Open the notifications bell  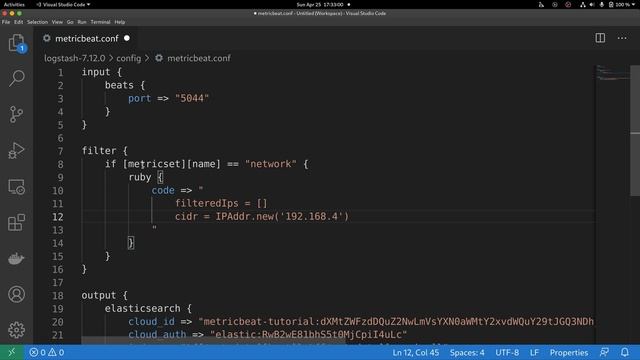click(x=625, y=352)
